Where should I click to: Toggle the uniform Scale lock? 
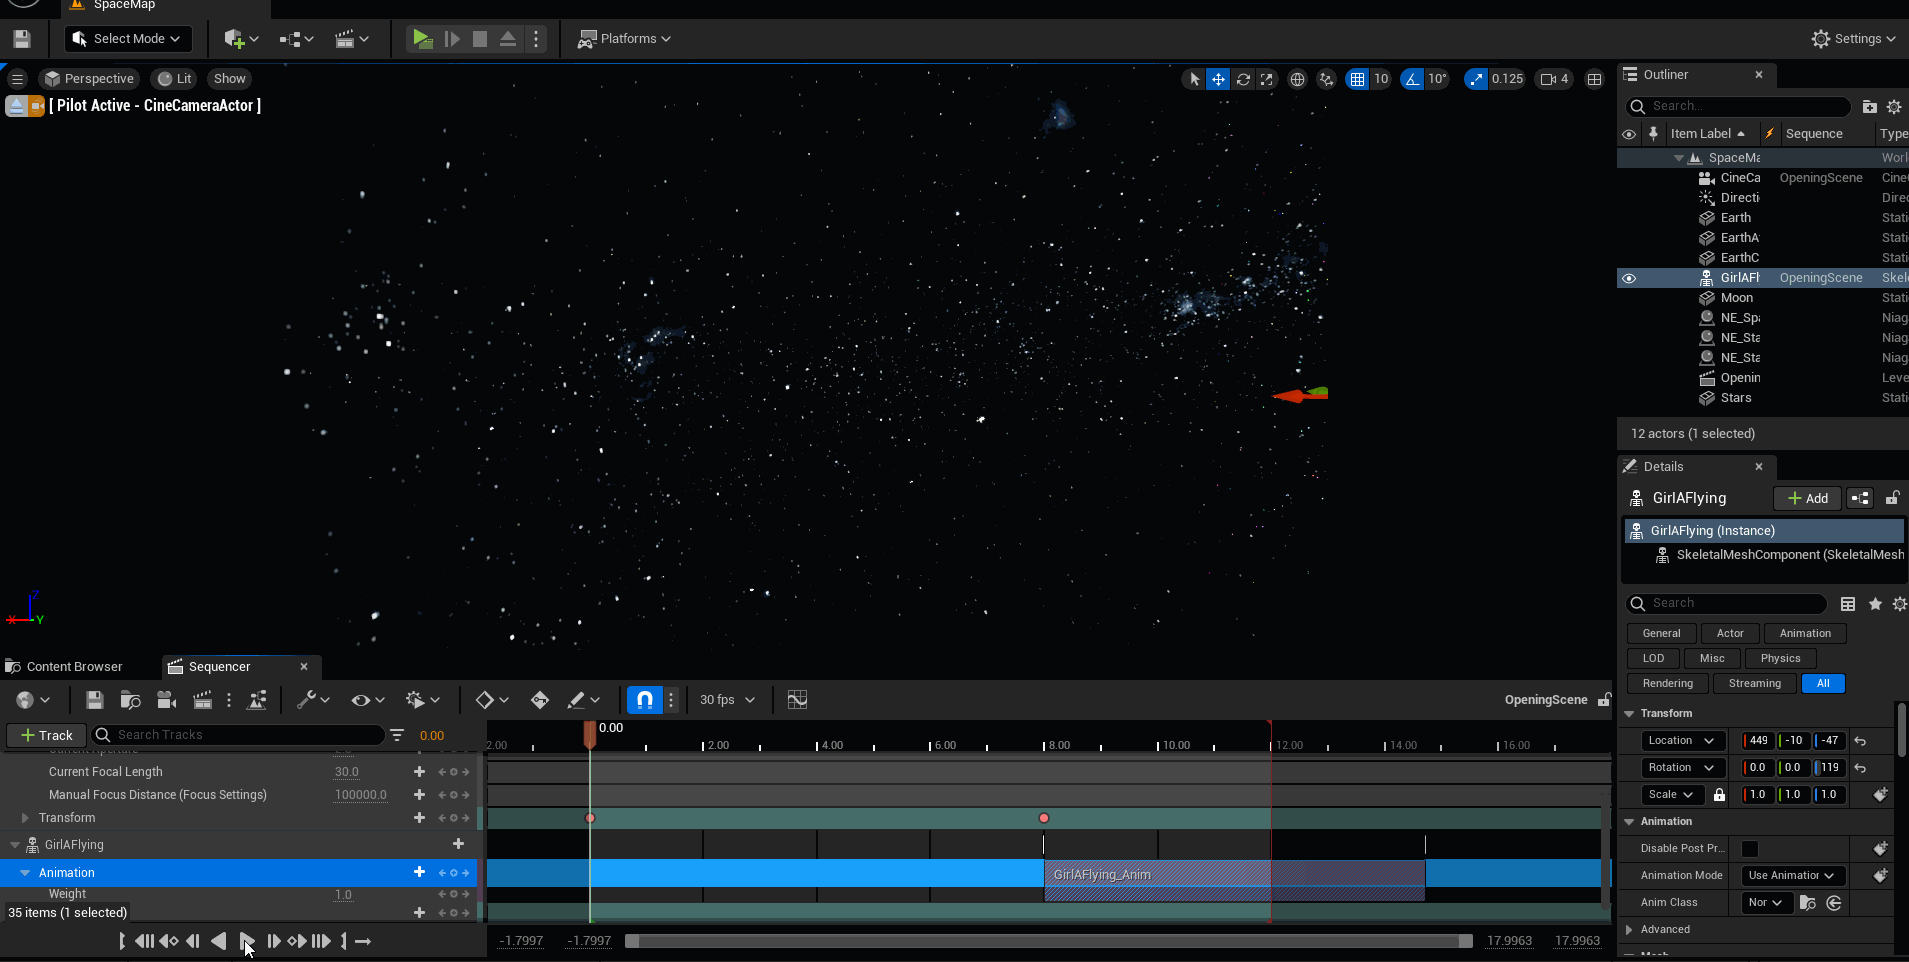coord(1719,795)
